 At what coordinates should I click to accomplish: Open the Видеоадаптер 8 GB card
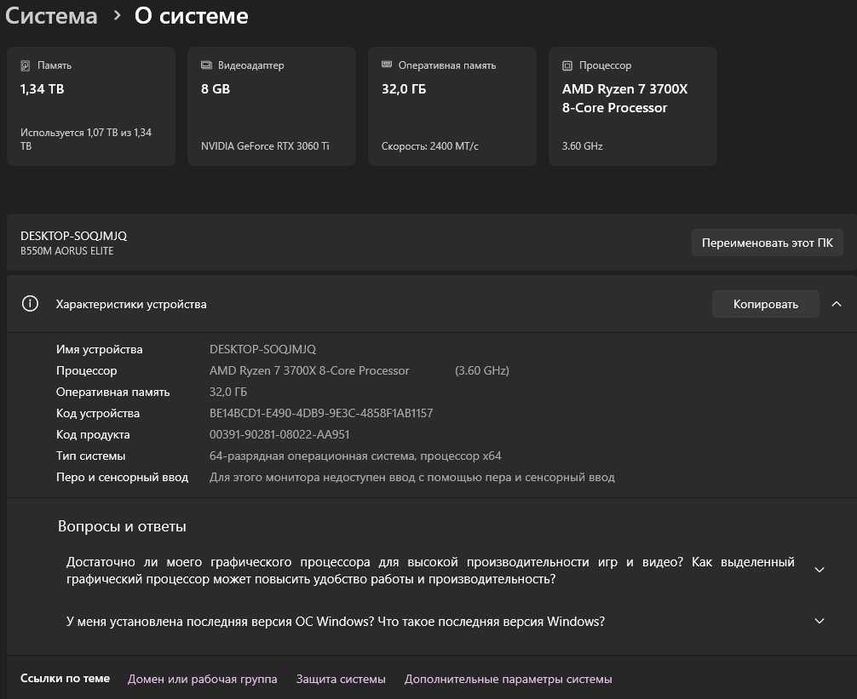coord(272,106)
